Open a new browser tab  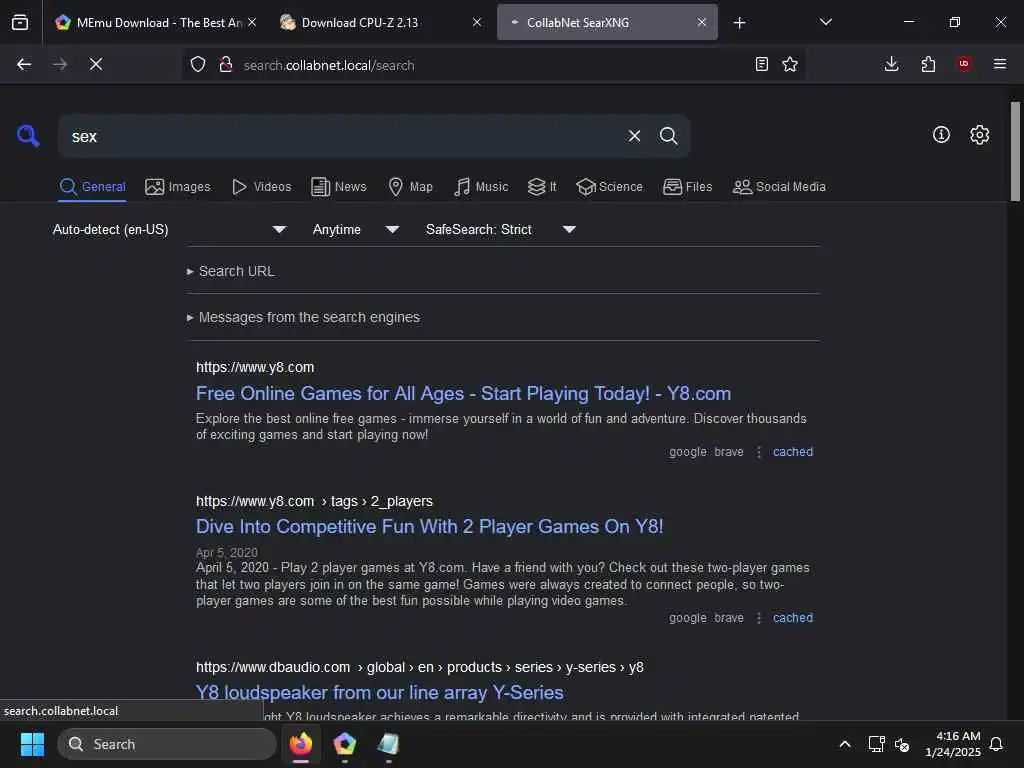(739, 23)
